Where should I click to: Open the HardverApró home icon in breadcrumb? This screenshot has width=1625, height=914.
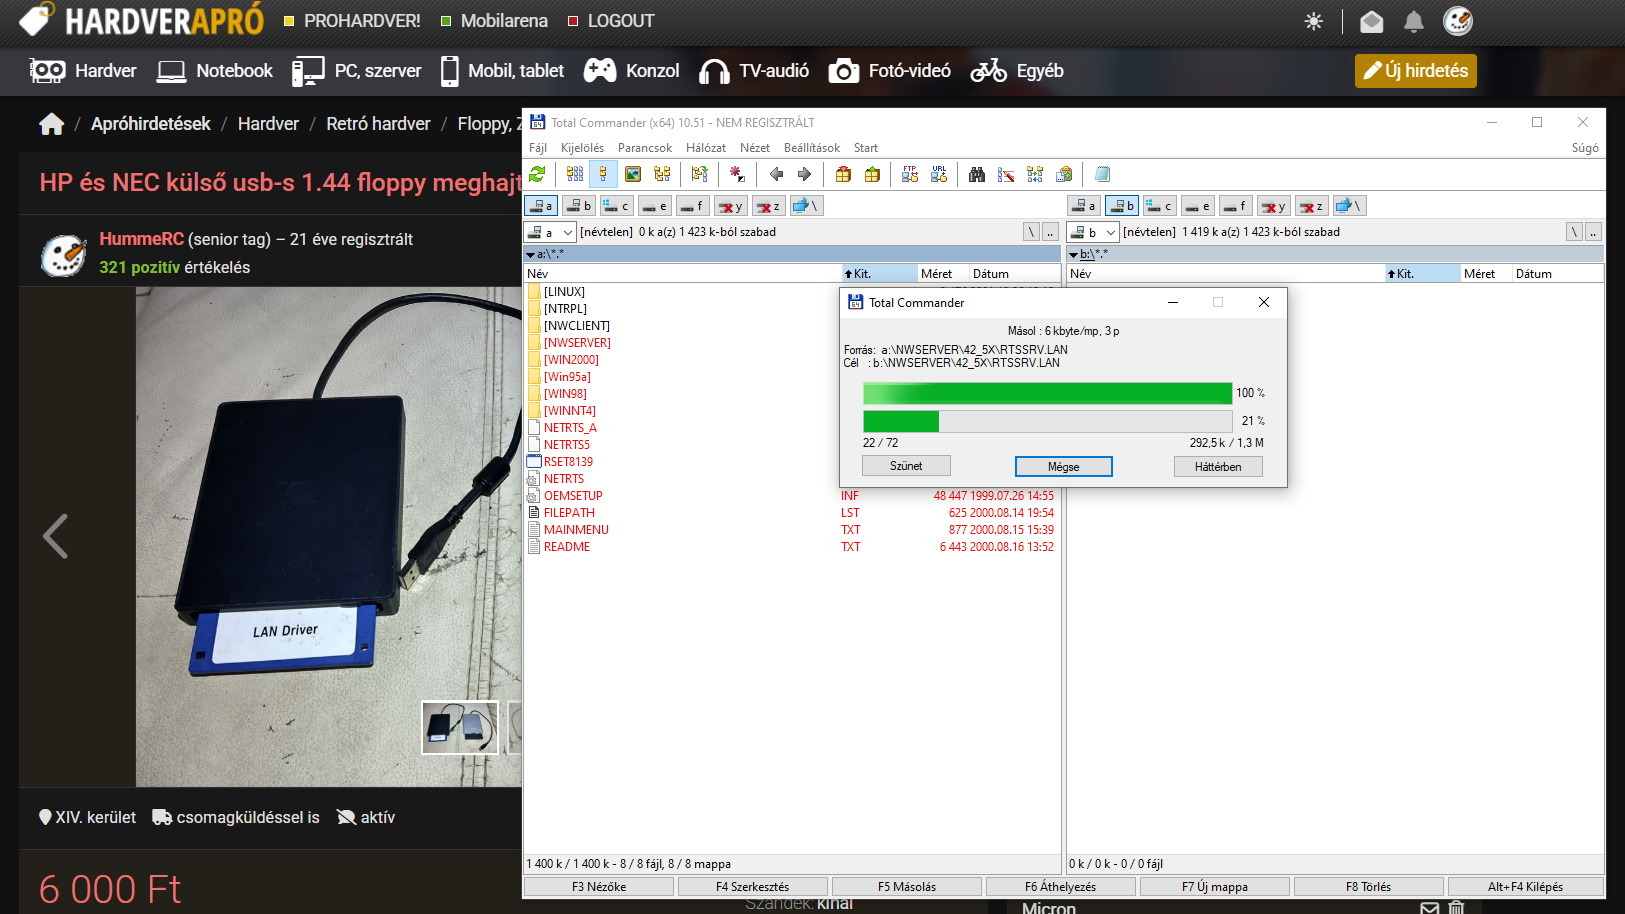point(51,123)
